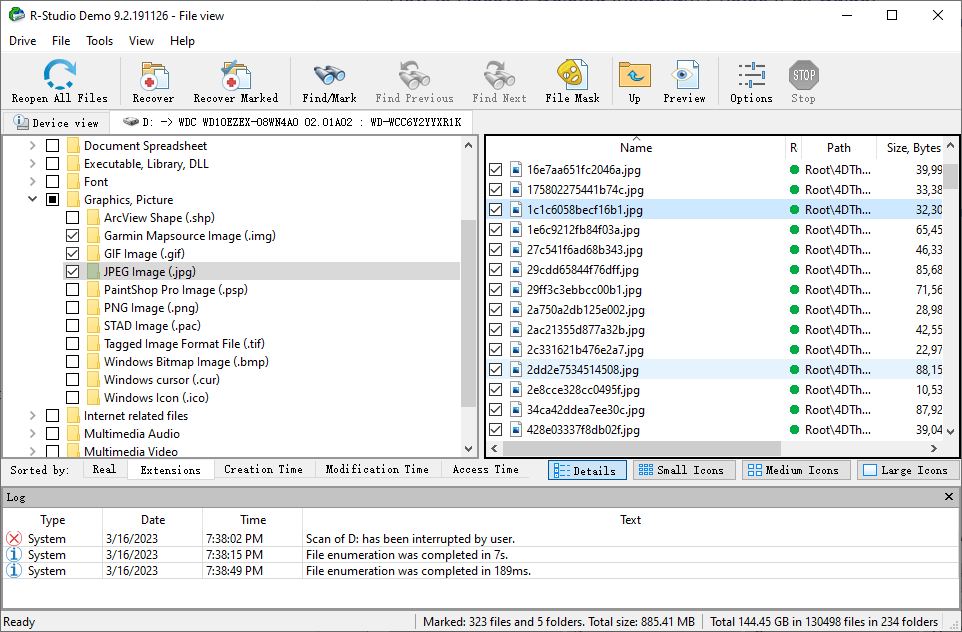Uncheck the GIF Image (.gif) checkbox

[x=72, y=253]
